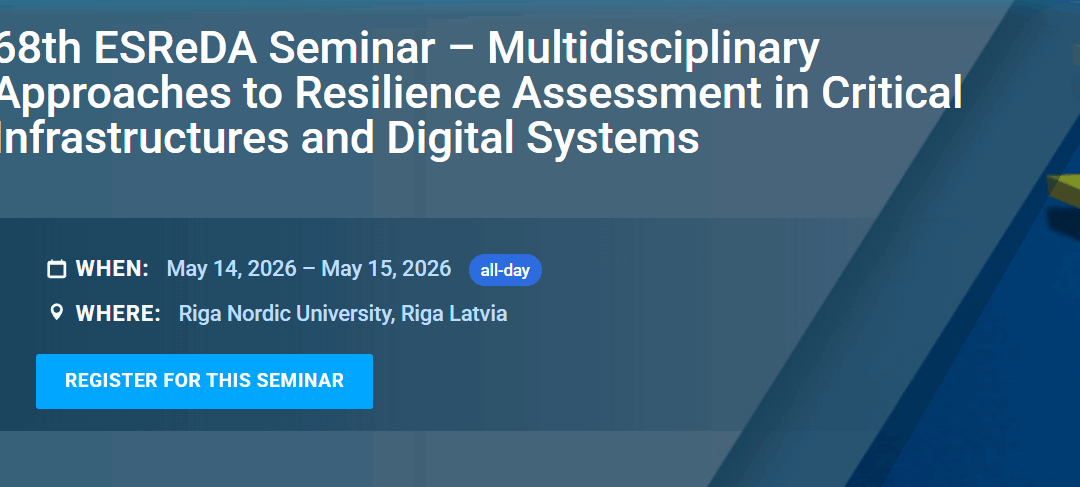
Task: Open the Riga Nordic University location link
Action: pos(285,314)
